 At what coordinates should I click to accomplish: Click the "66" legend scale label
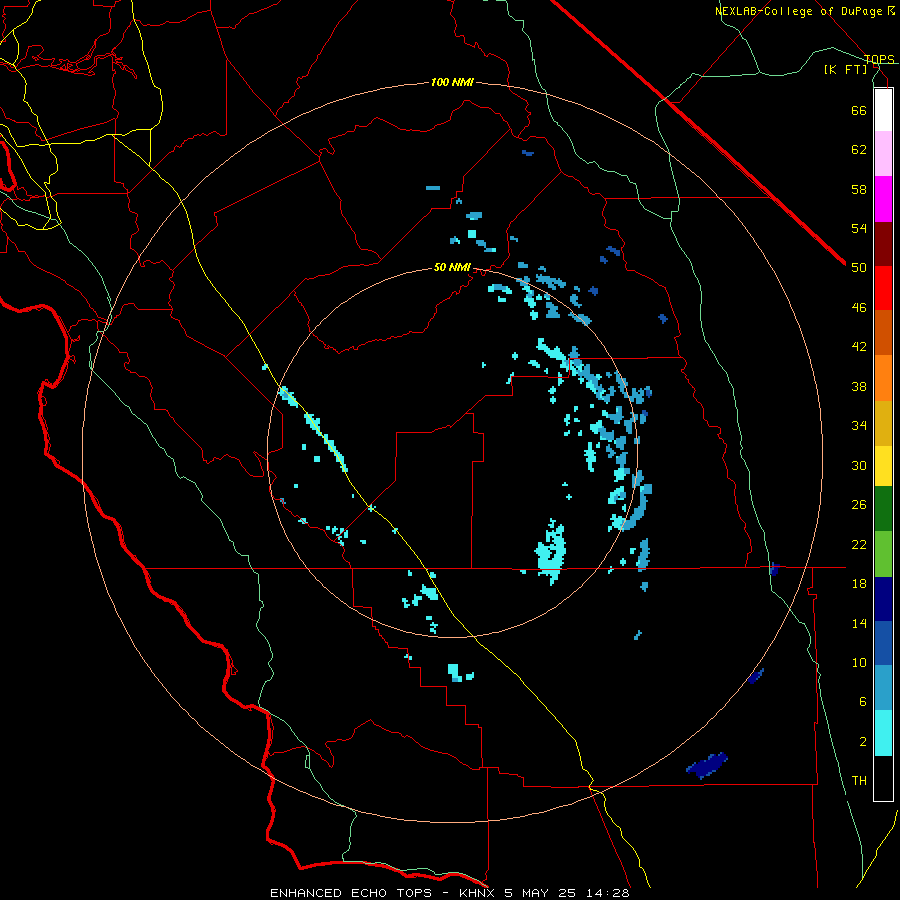pyautogui.click(x=859, y=110)
